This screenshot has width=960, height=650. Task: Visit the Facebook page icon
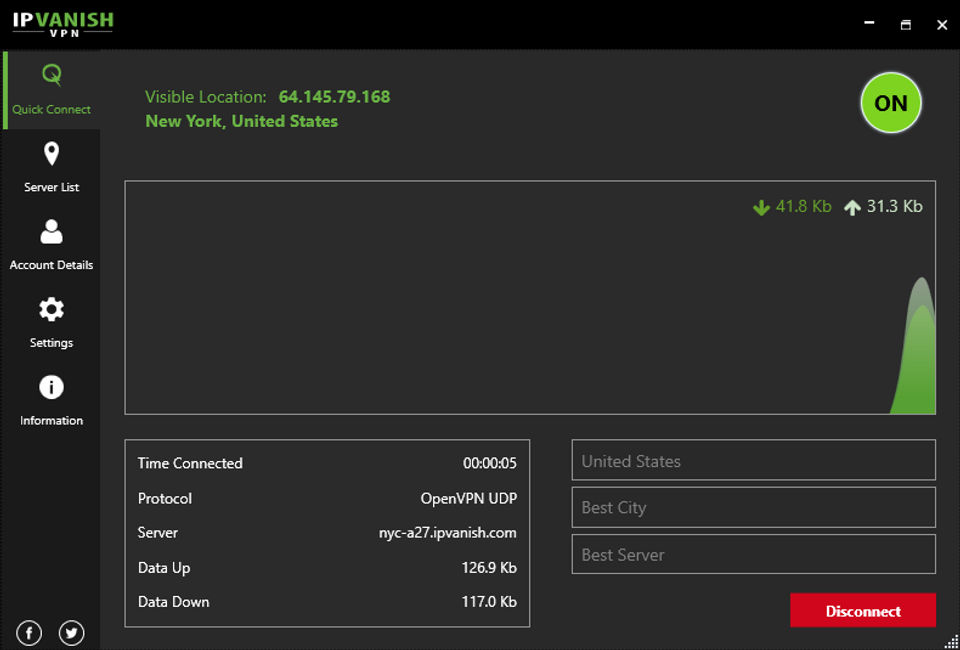tap(29, 633)
